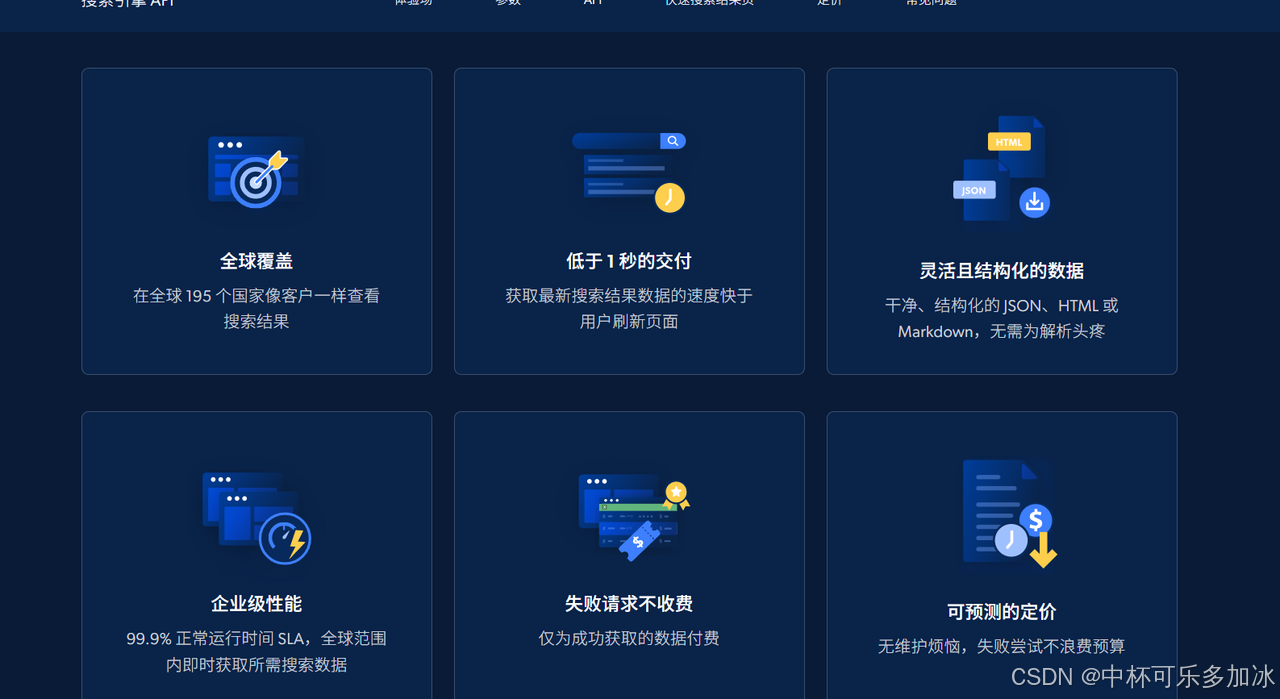Click the HTML and JSON files download icon
The height and width of the screenshot is (699, 1280).
pyautogui.click(x=1001, y=168)
